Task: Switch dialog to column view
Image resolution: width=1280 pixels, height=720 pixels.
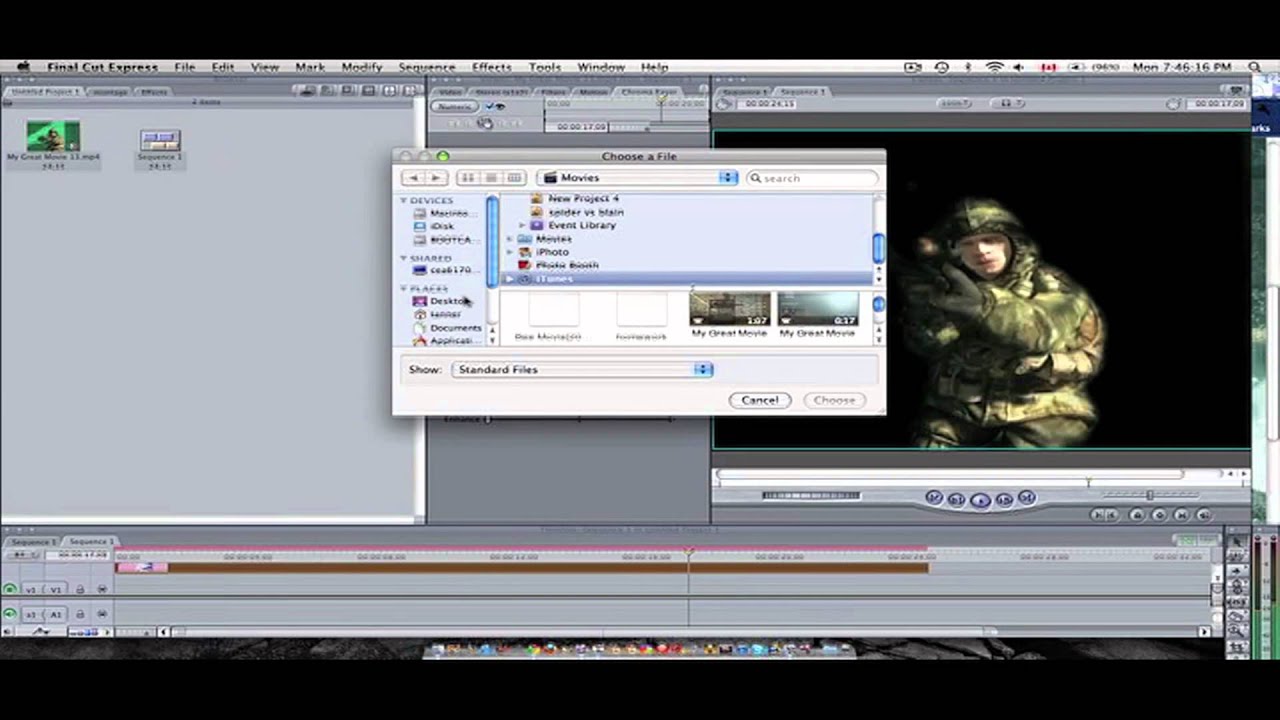Action: tap(514, 178)
